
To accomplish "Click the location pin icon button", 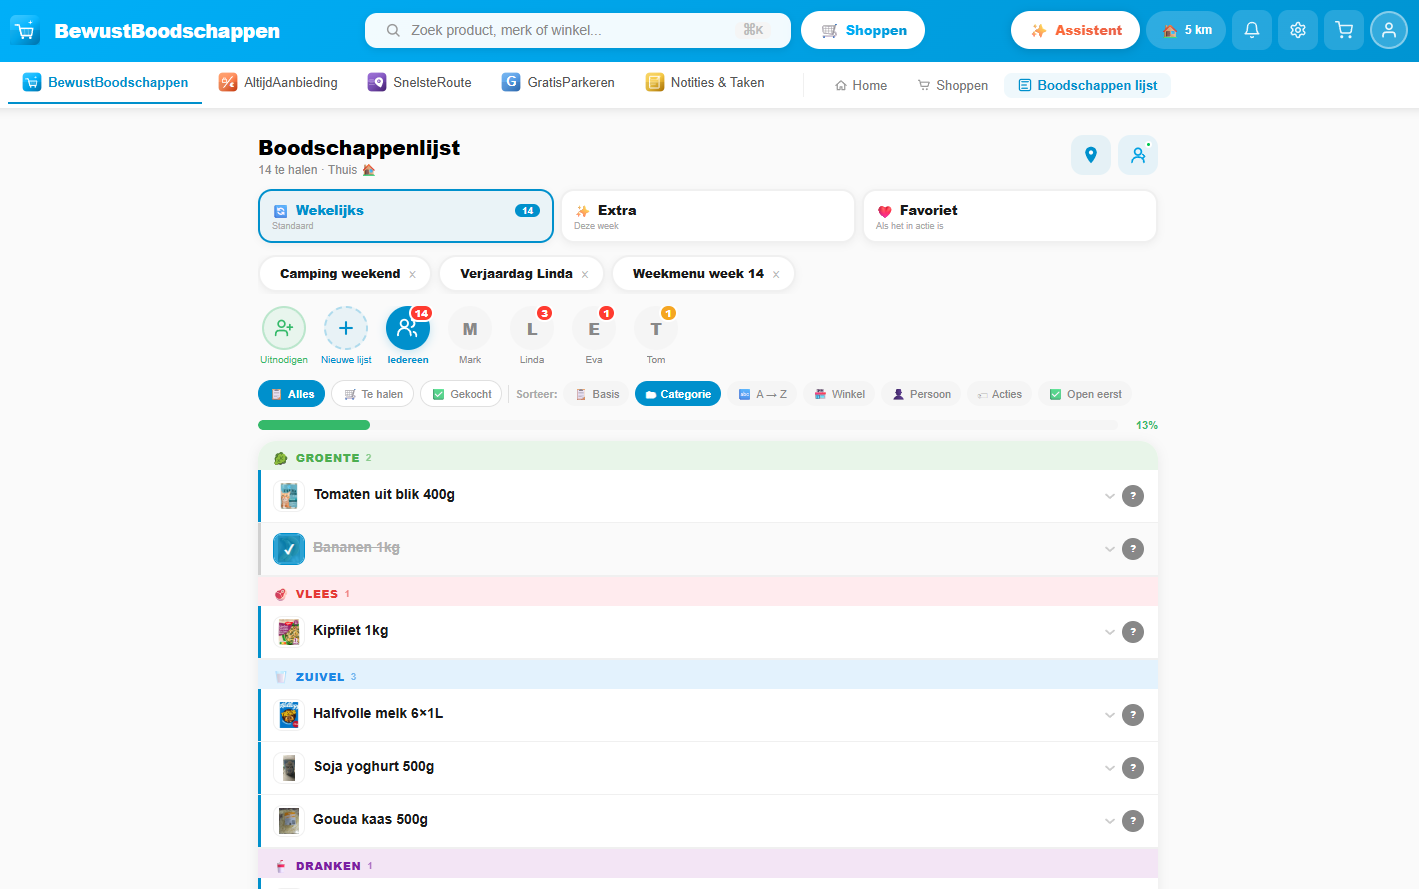I will [1090, 155].
